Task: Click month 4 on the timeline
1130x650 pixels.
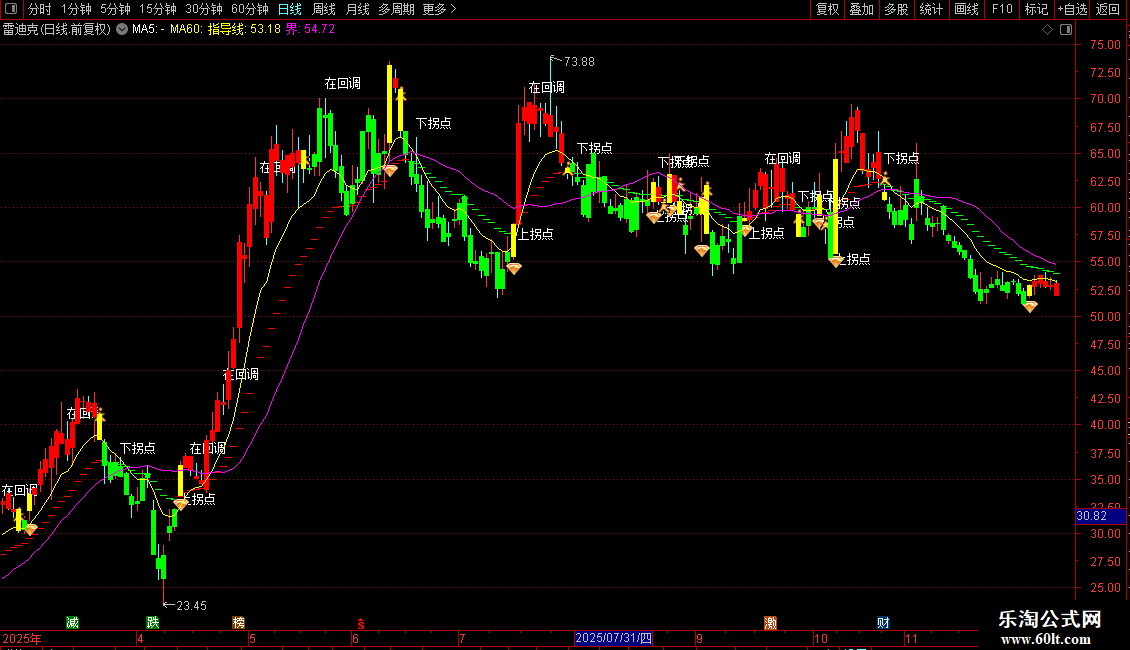Action: [x=141, y=638]
